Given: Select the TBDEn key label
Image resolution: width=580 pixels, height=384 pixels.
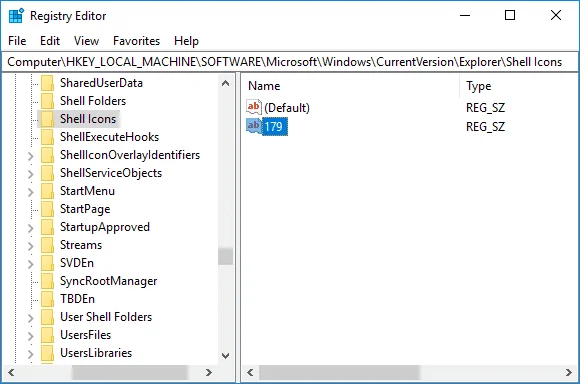Looking at the screenshot, I should (x=77, y=299).
